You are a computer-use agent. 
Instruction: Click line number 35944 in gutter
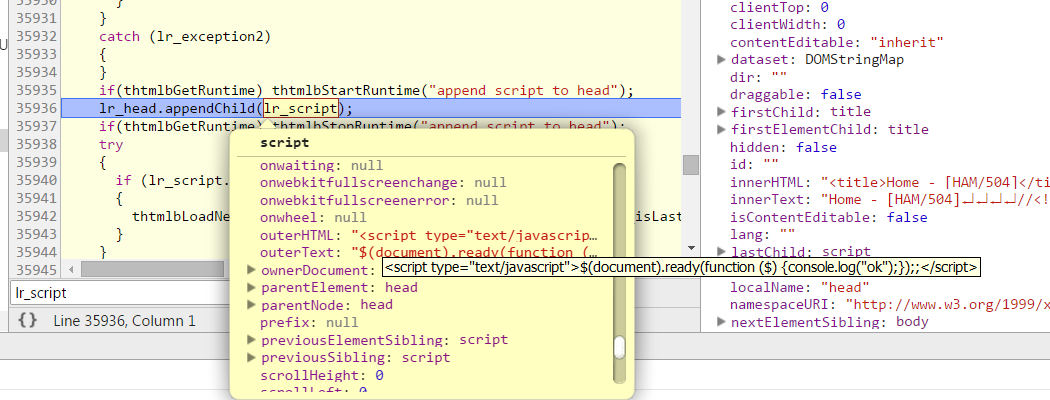(35, 252)
